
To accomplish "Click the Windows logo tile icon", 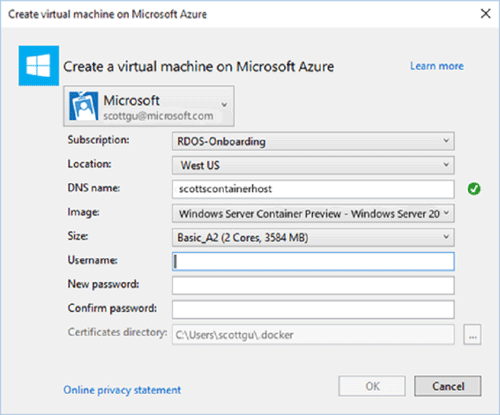I will 39,66.
